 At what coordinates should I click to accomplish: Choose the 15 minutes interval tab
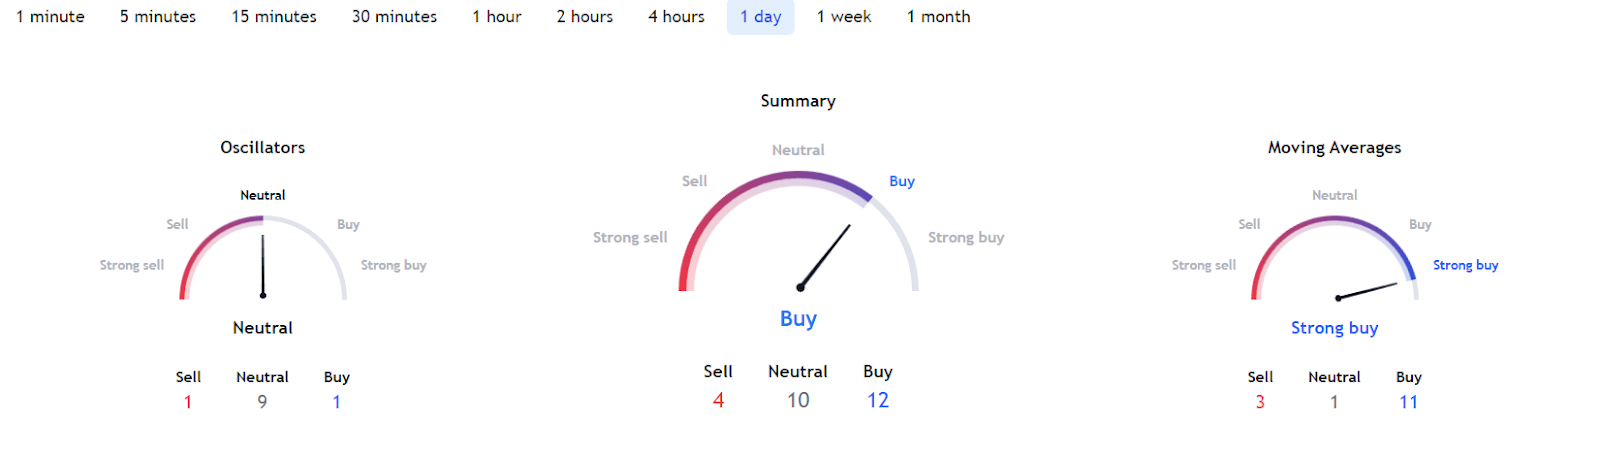274,17
